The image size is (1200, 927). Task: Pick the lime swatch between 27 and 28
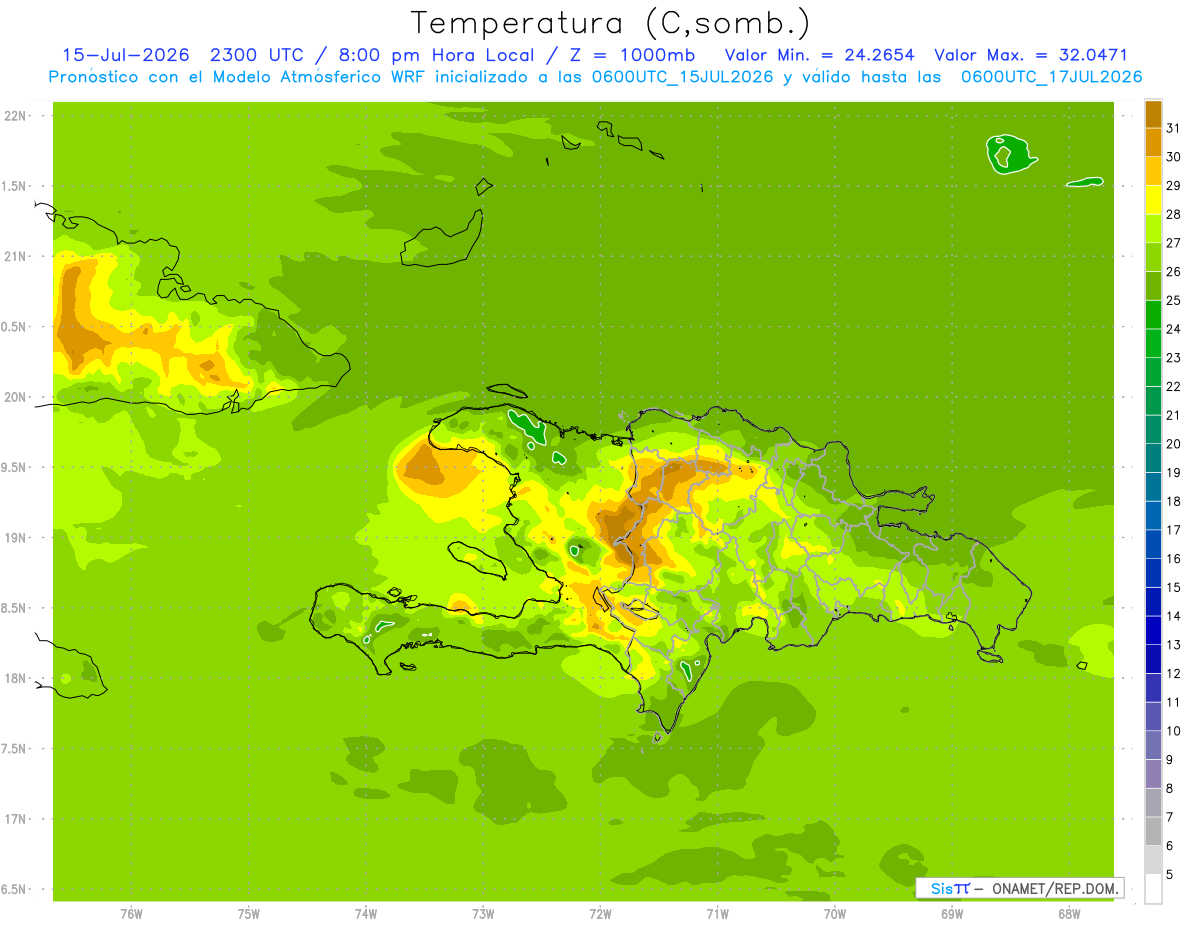(x=1153, y=228)
